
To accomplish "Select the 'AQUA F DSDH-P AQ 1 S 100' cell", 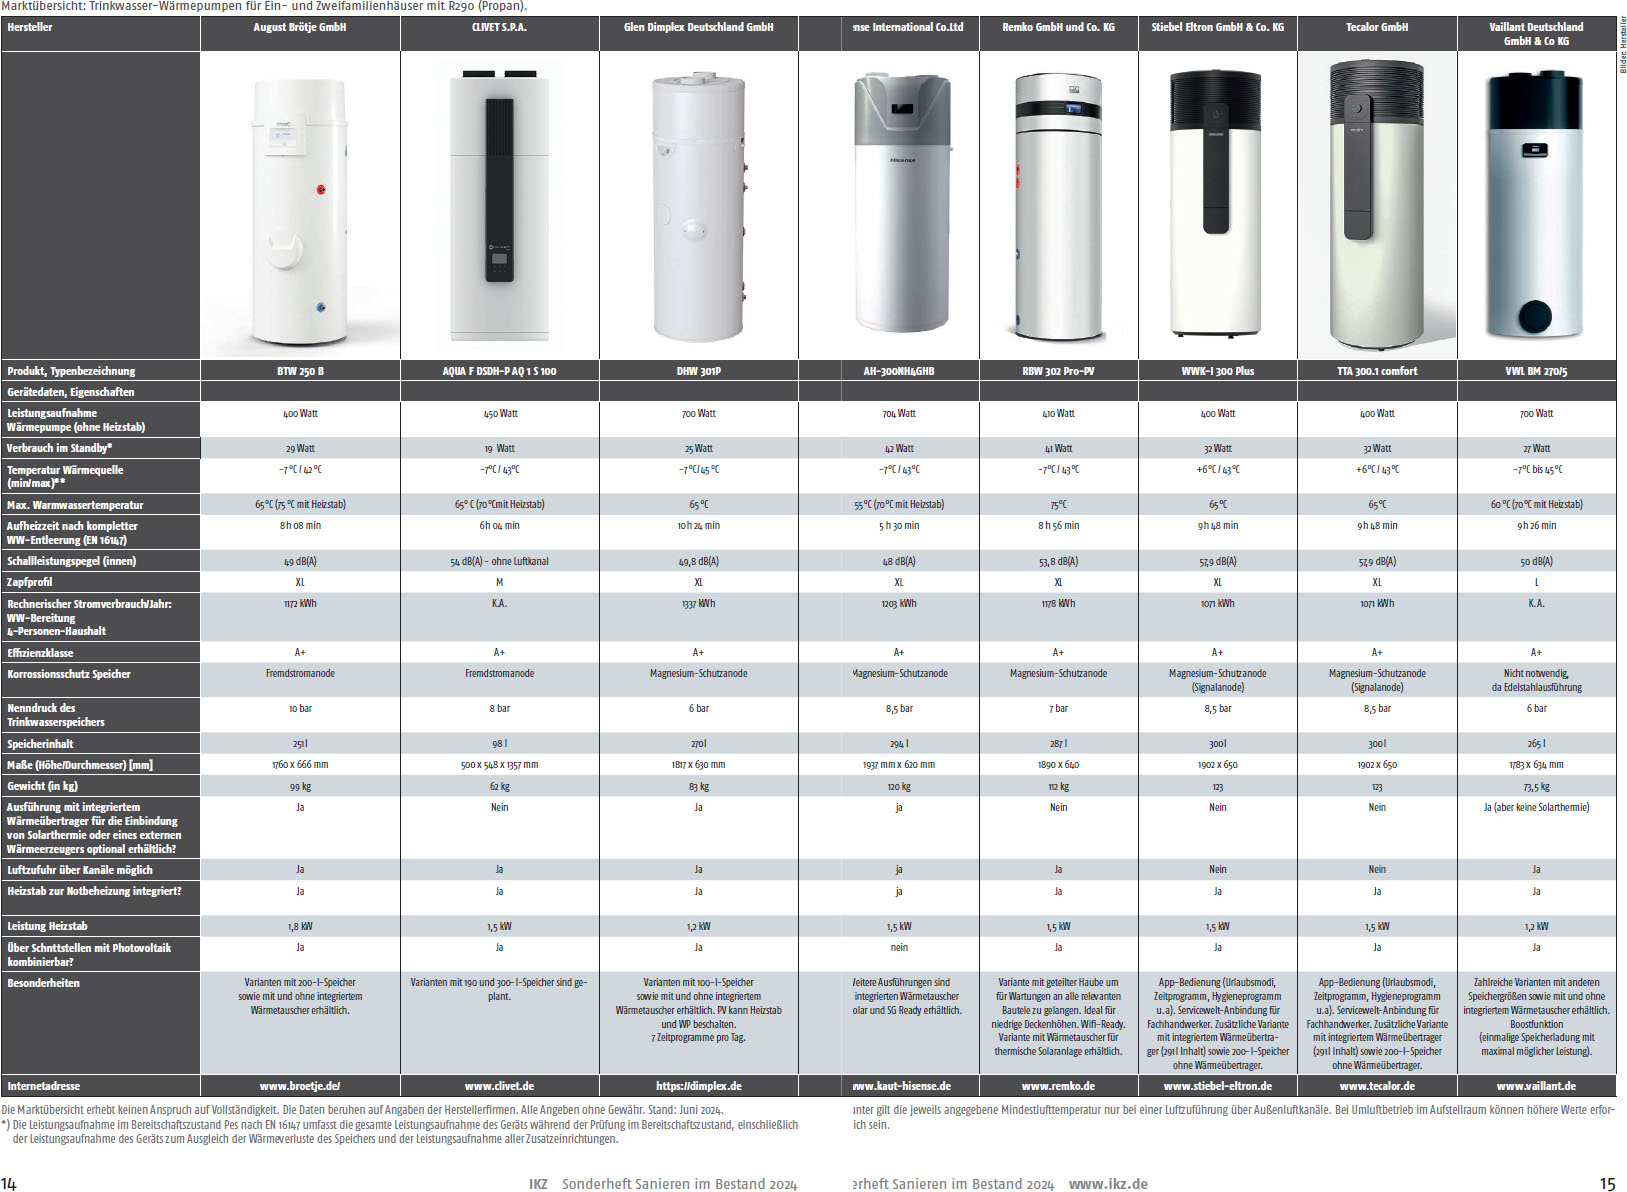I will click(x=500, y=371).
